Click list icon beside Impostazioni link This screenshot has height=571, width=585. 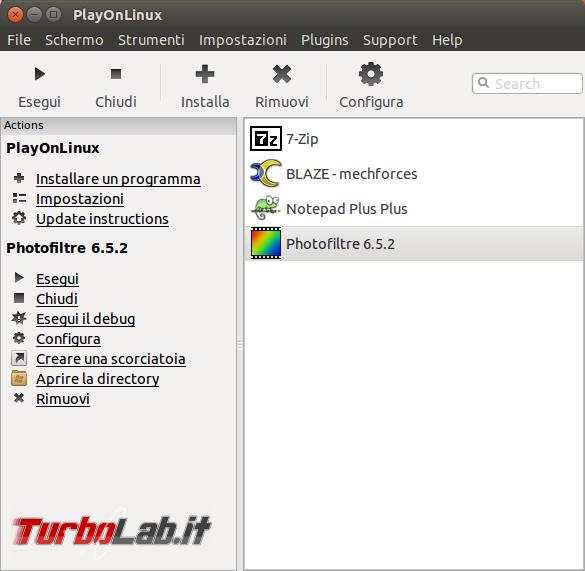19,198
